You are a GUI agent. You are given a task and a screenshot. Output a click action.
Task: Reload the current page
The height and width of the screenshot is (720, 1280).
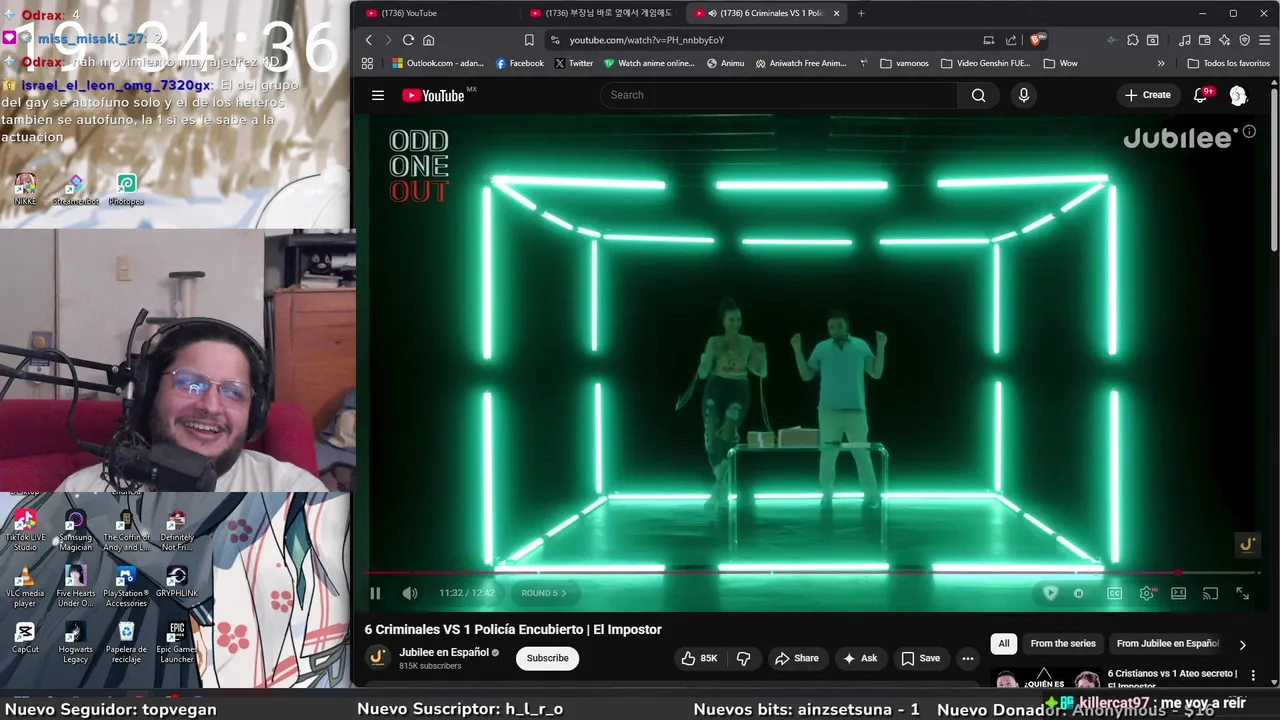tap(408, 40)
